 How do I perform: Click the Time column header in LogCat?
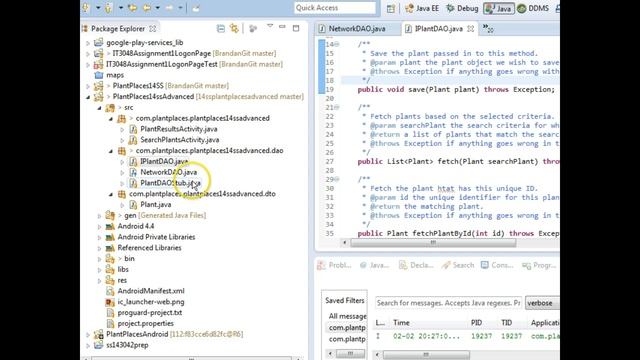(401, 323)
